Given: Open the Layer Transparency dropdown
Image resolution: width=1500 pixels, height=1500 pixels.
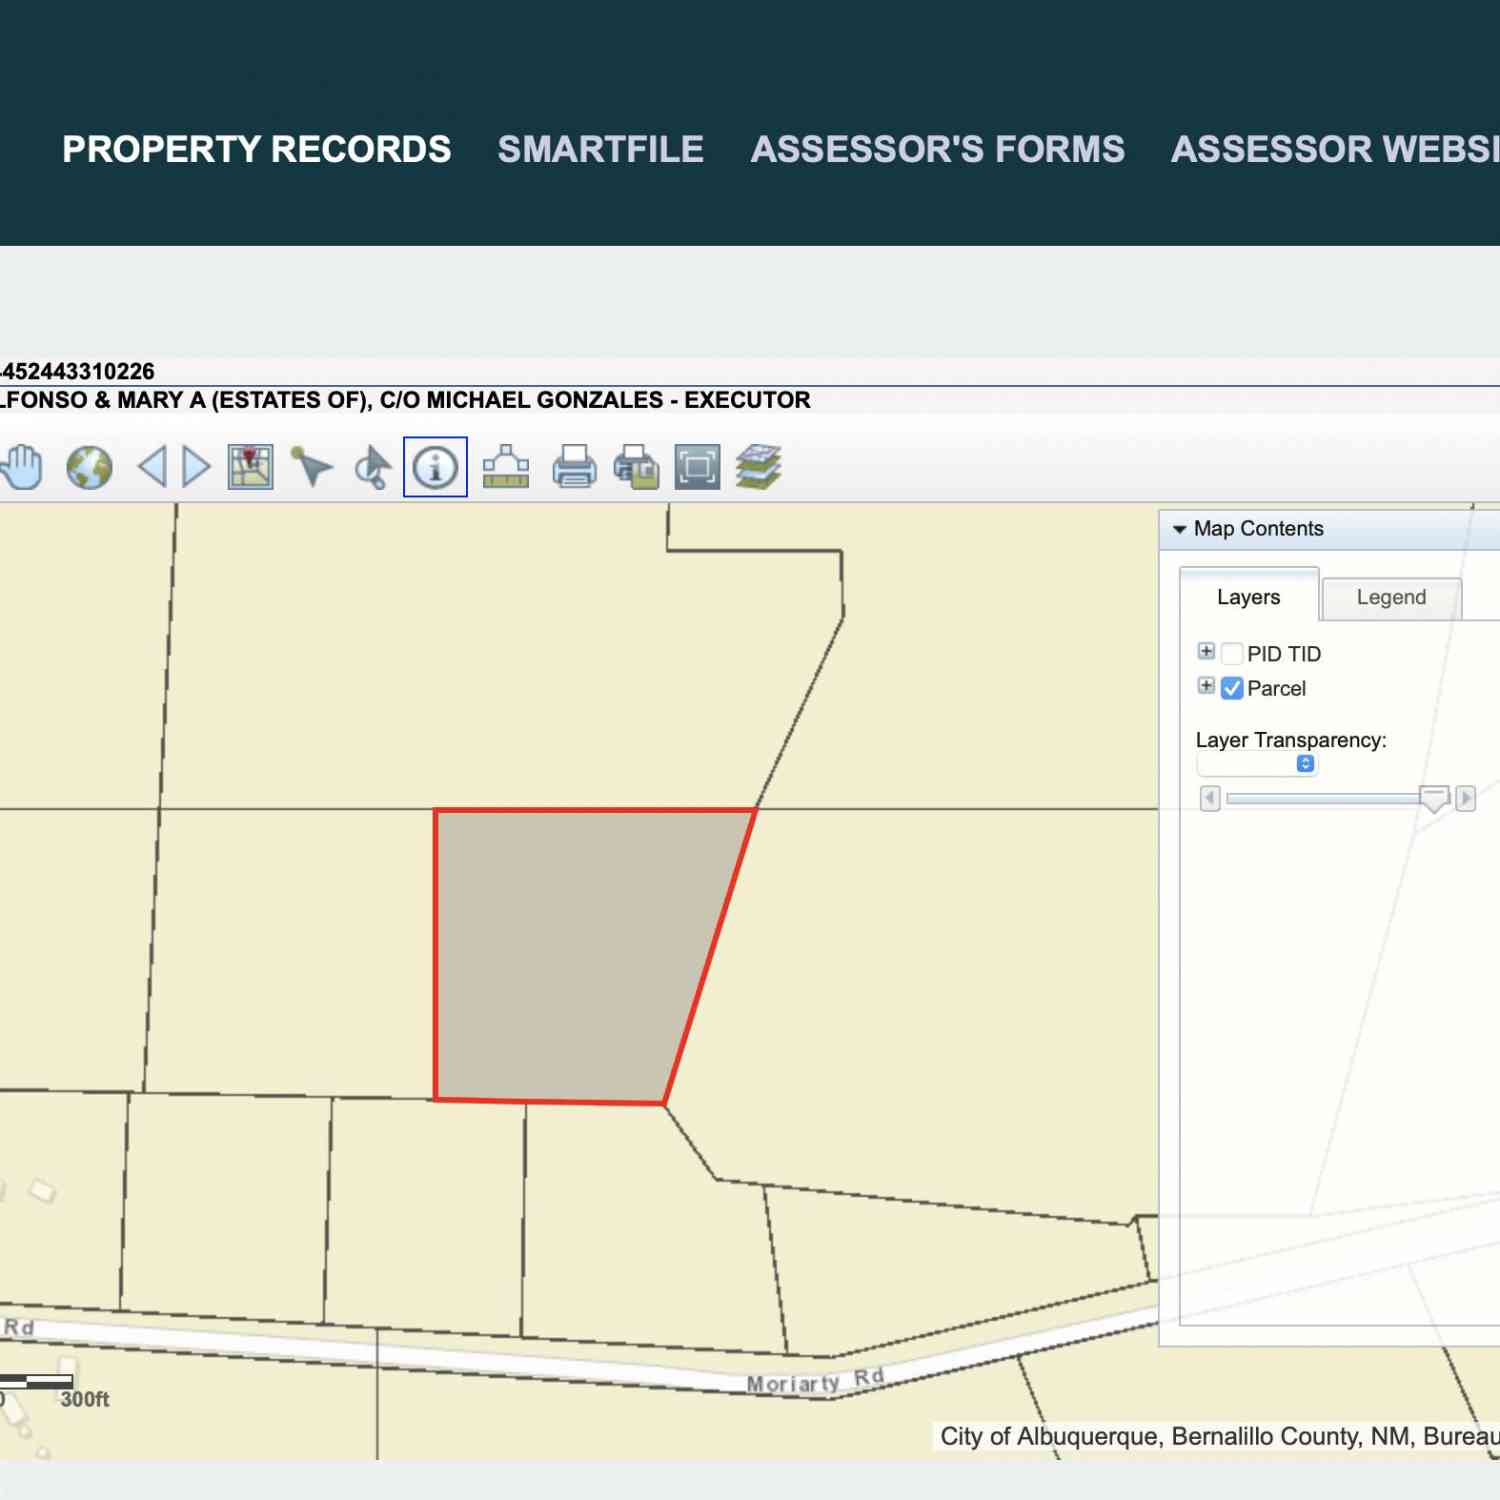Looking at the screenshot, I should (x=1257, y=764).
